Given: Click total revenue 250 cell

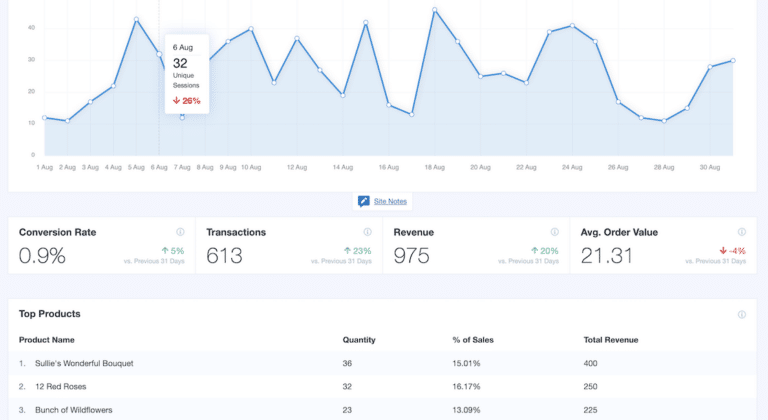Looking at the screenshot, I should point(590,387).
